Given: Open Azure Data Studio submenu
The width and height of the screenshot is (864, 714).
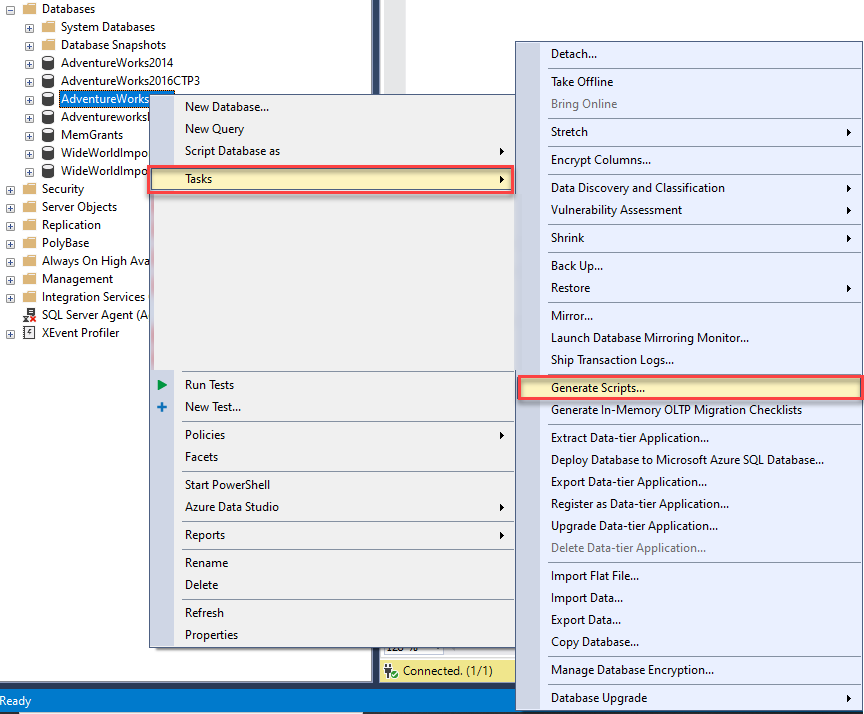Looking at the screenshot, I should point(331,507).
